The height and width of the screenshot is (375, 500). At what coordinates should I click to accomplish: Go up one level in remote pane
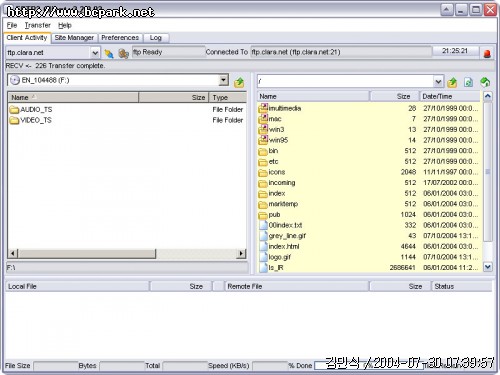[x=452, y=82]
